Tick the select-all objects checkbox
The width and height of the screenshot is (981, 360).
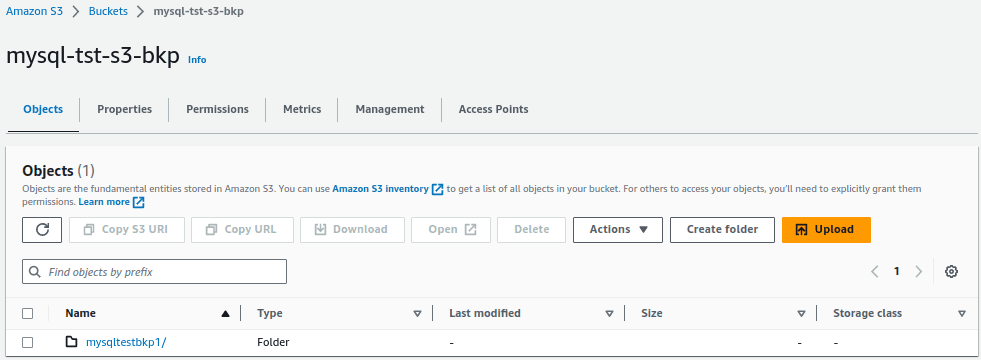click(x=28, y=314)
